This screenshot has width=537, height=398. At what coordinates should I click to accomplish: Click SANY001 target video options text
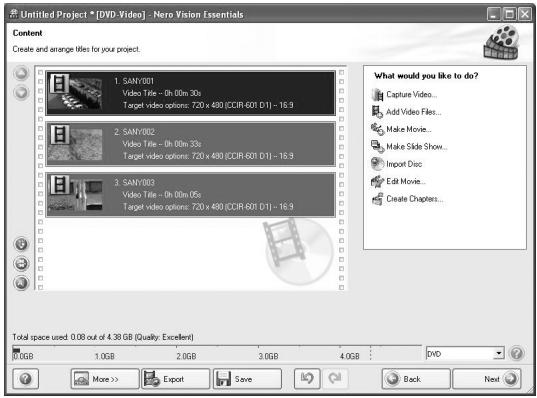(208, 105)
